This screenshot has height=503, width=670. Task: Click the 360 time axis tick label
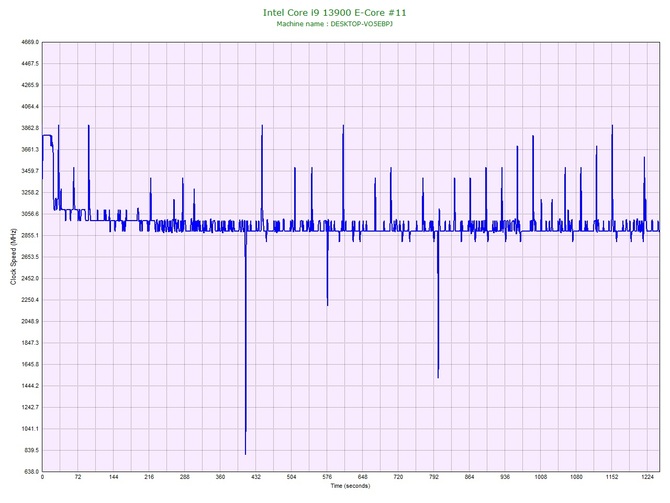click(x=220, y=477)
